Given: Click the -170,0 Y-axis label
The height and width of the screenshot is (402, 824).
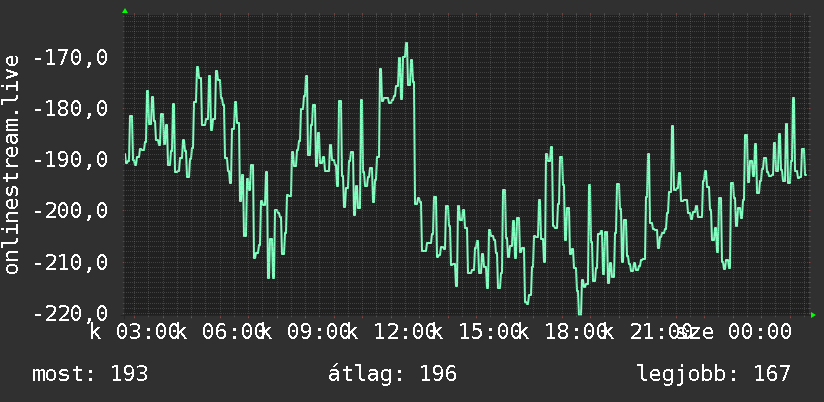Looking at the screenshot, I should click(70, 57).
